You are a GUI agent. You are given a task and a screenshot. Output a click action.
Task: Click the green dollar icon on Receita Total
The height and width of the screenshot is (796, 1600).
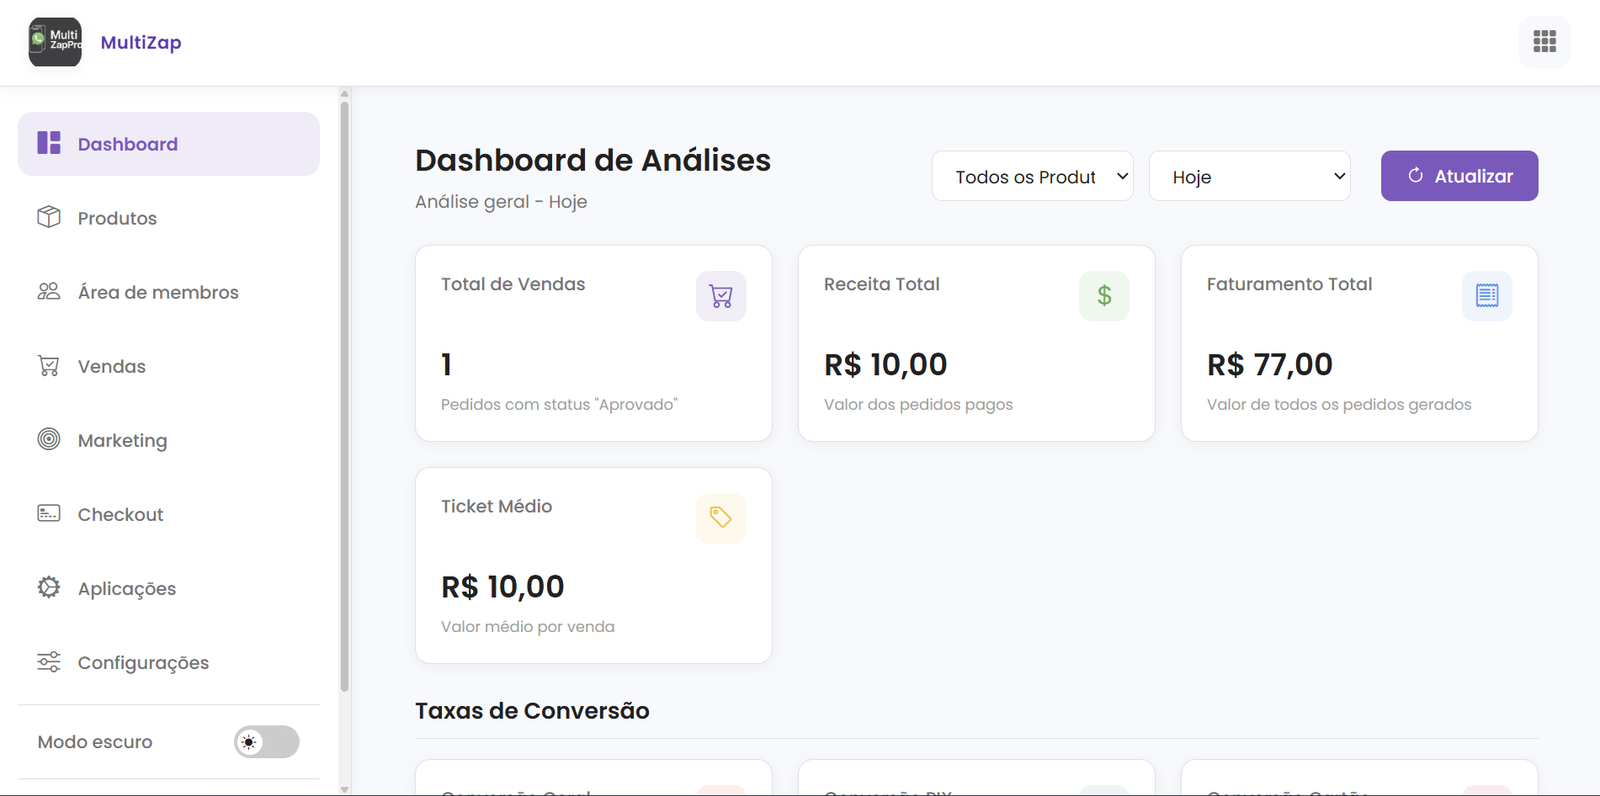(x=1103, y=295)
